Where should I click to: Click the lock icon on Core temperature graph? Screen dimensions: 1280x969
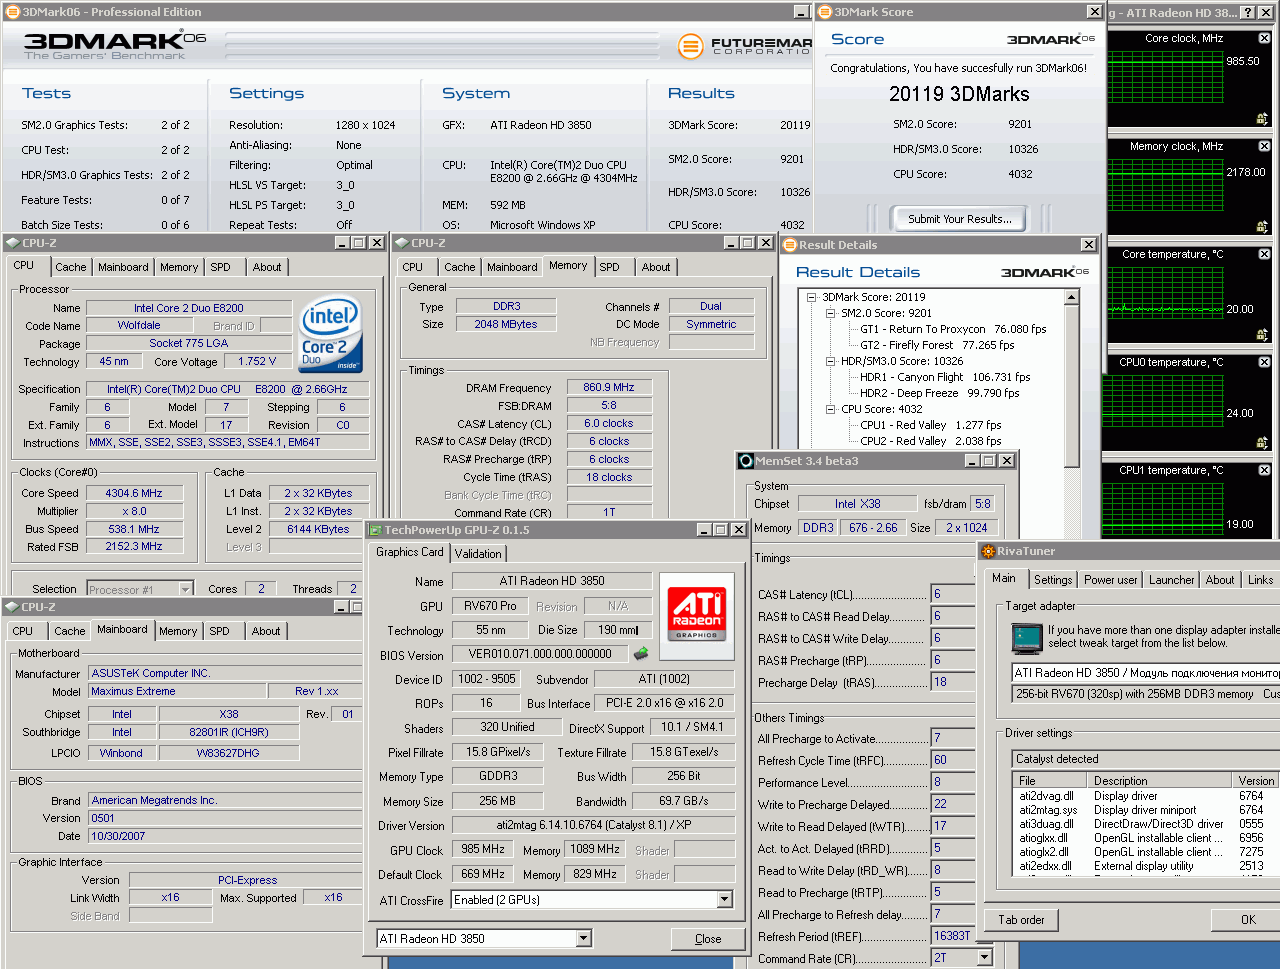coord(1263,335)
